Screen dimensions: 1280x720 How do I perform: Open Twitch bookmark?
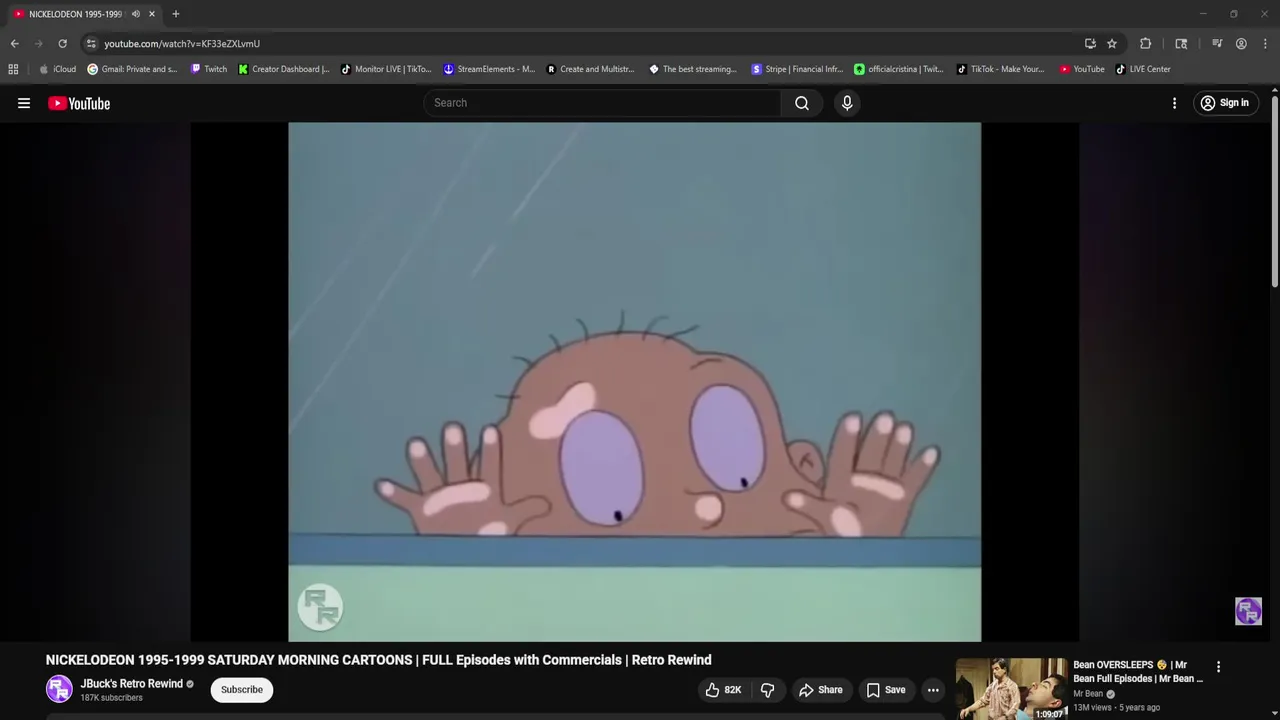[x=209, y=69]
